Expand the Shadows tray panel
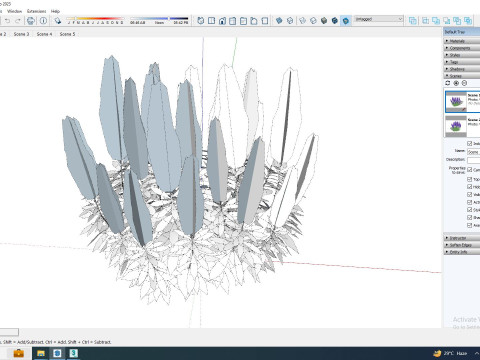Viewport: 480px width, 360px height. click(462, 69)
